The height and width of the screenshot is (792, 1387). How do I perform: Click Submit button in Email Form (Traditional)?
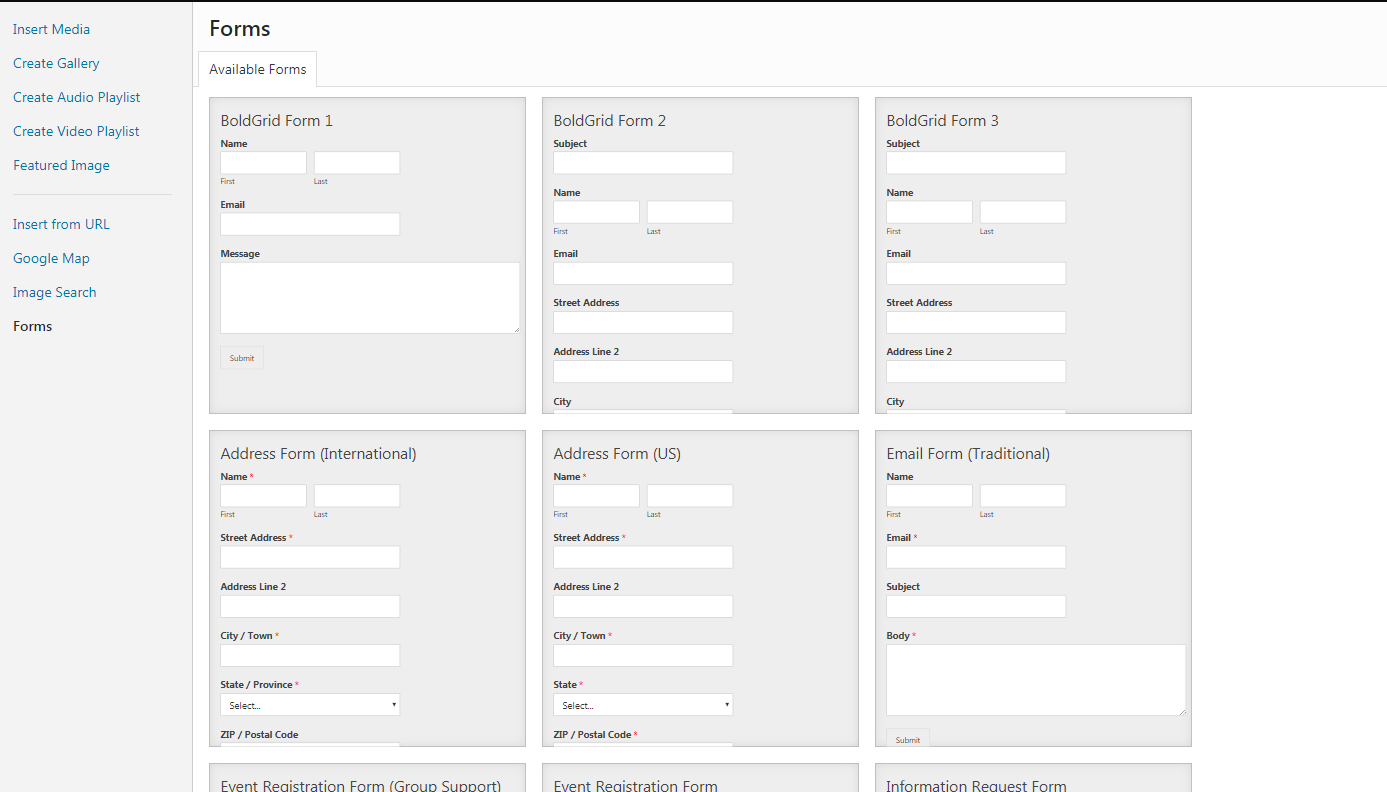tap(908, 739)
